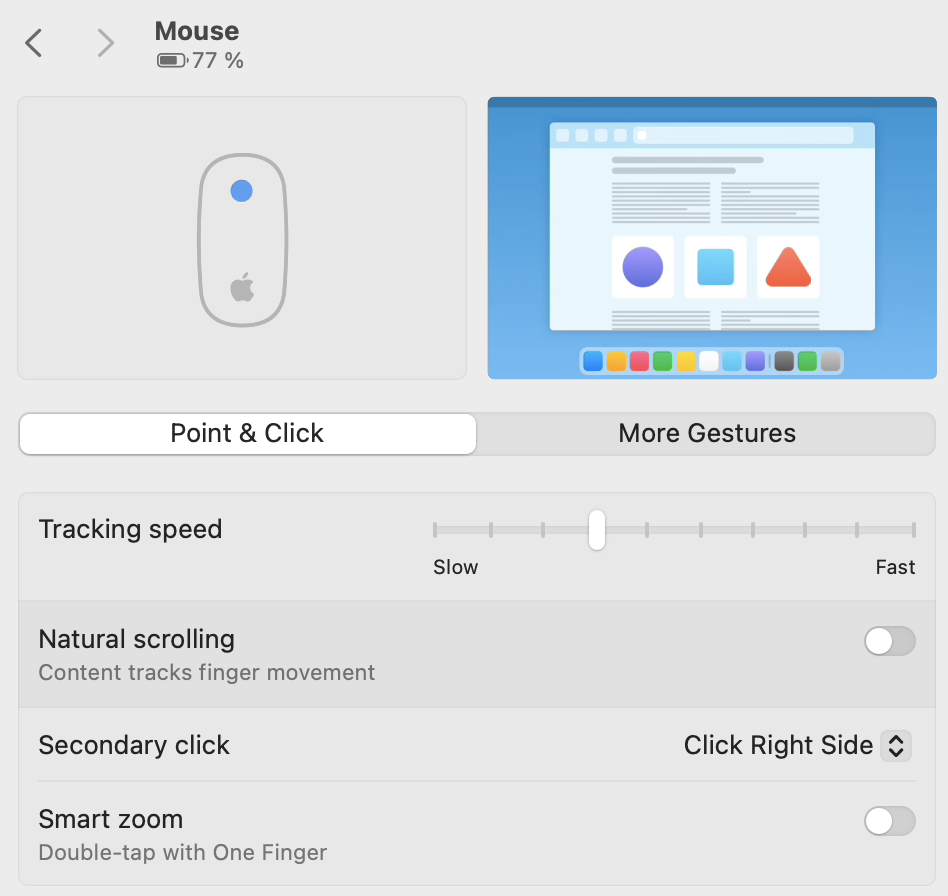Click the battery indicator showing 77%

173,61
